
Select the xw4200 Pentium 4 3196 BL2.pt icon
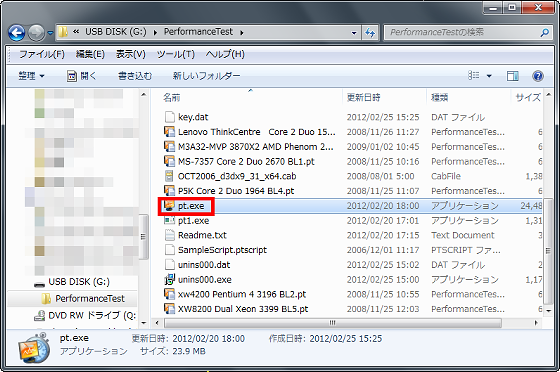pyautogui.click(x=169, y=294)
